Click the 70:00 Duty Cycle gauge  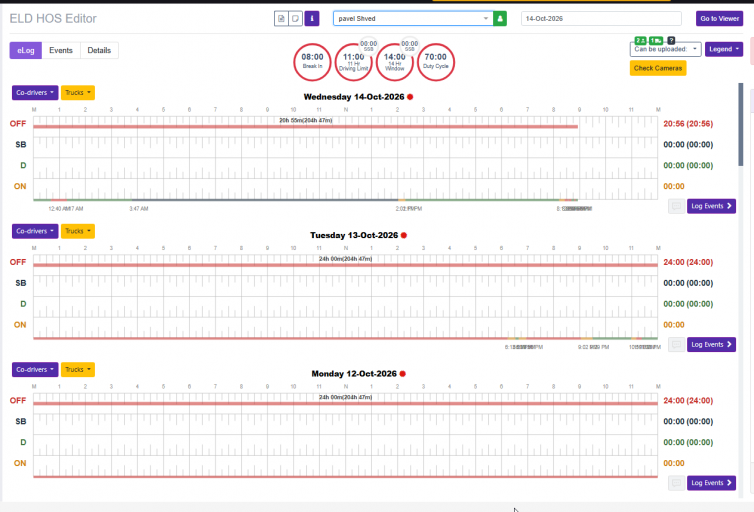[x=436, y=62]
